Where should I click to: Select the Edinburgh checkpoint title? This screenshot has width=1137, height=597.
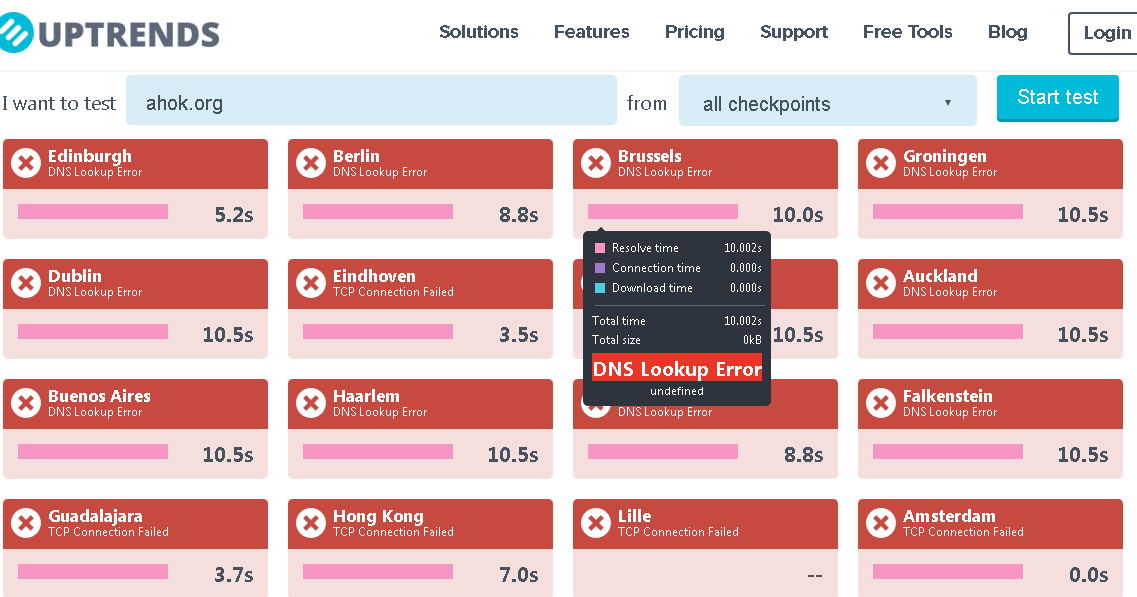point(90,156)
